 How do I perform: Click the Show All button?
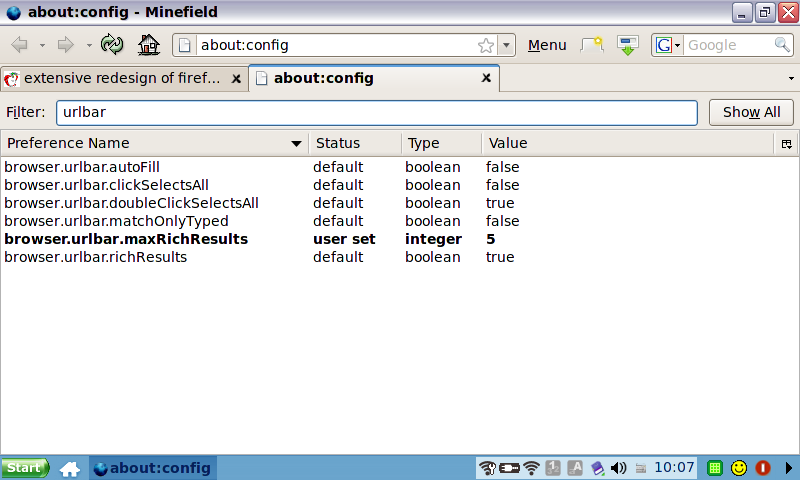(x=751, y=112)
